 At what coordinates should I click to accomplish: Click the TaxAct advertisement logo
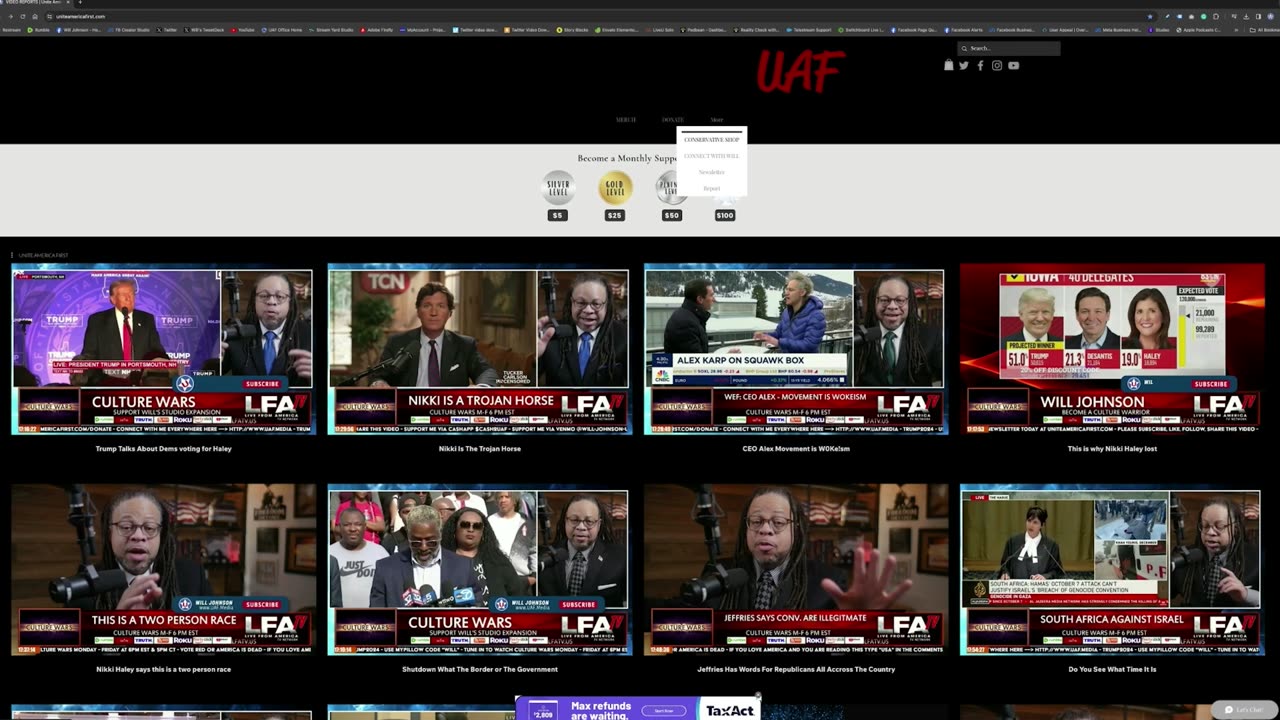click(x=729, y=711)
